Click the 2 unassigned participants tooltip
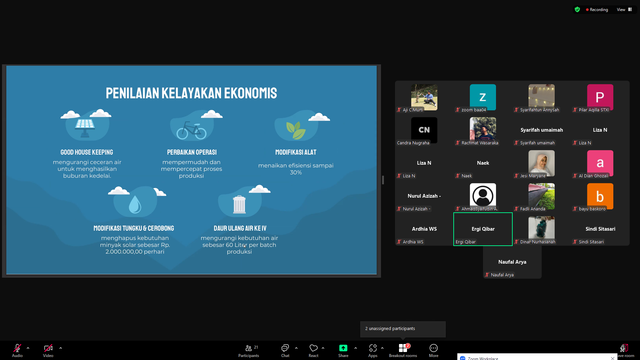The width and height of the screenshot is (640, 360). [x=402, y=329]
